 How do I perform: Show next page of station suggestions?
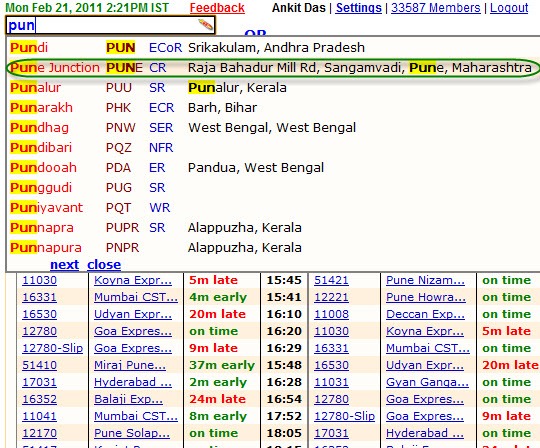[x=64, y=264]
